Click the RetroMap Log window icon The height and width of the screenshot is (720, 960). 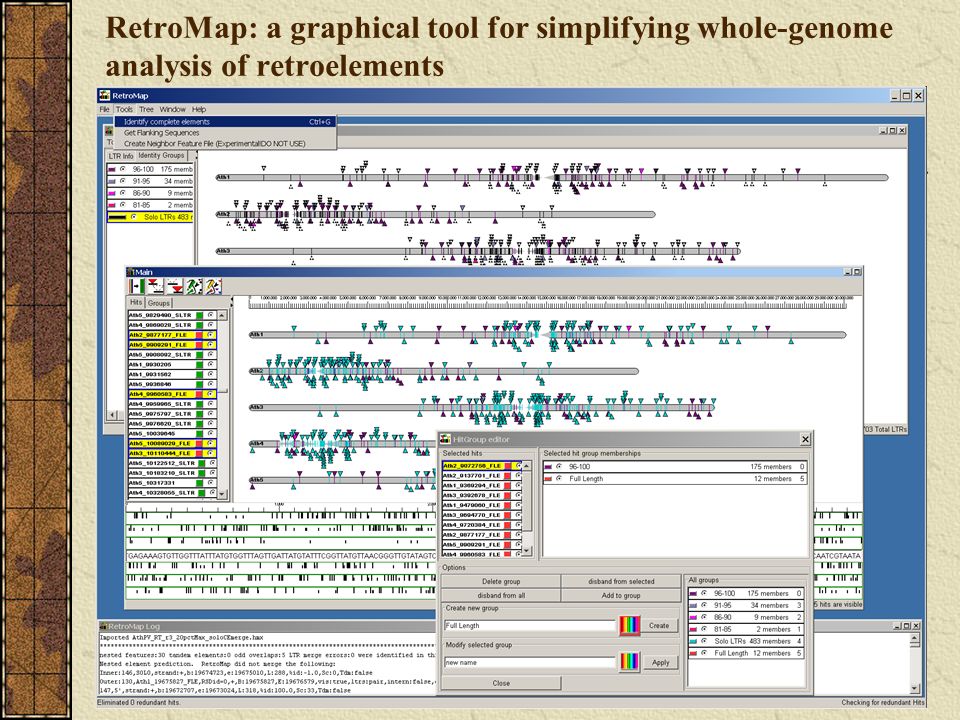click(103, 626)
